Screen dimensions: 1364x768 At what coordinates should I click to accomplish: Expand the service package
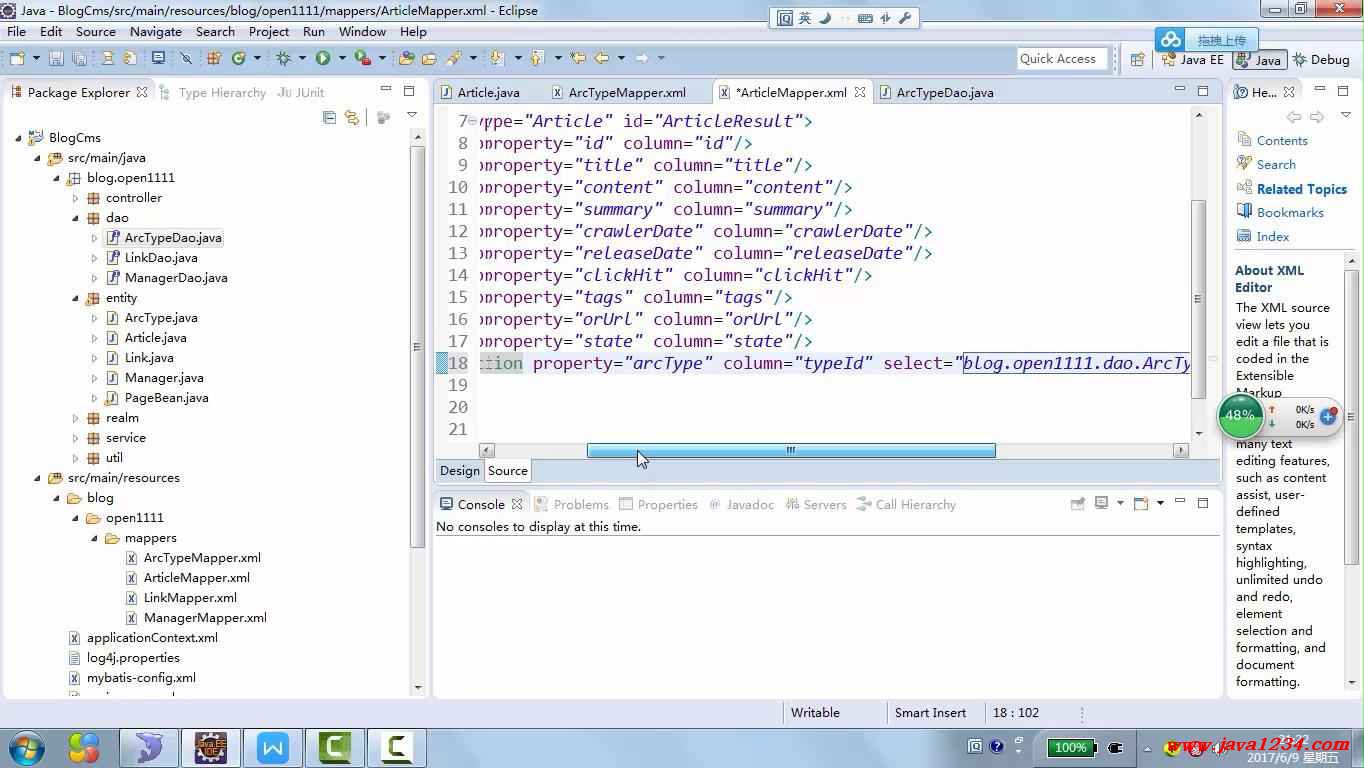[x=75, y=438]
